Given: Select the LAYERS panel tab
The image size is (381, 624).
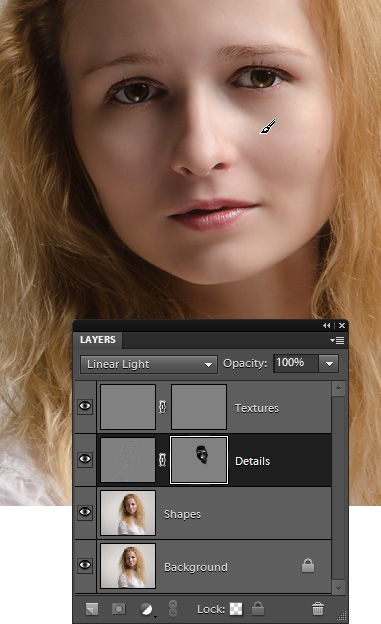Looking at the screenshot, I should pyautogui.click(x=98, y=340).
